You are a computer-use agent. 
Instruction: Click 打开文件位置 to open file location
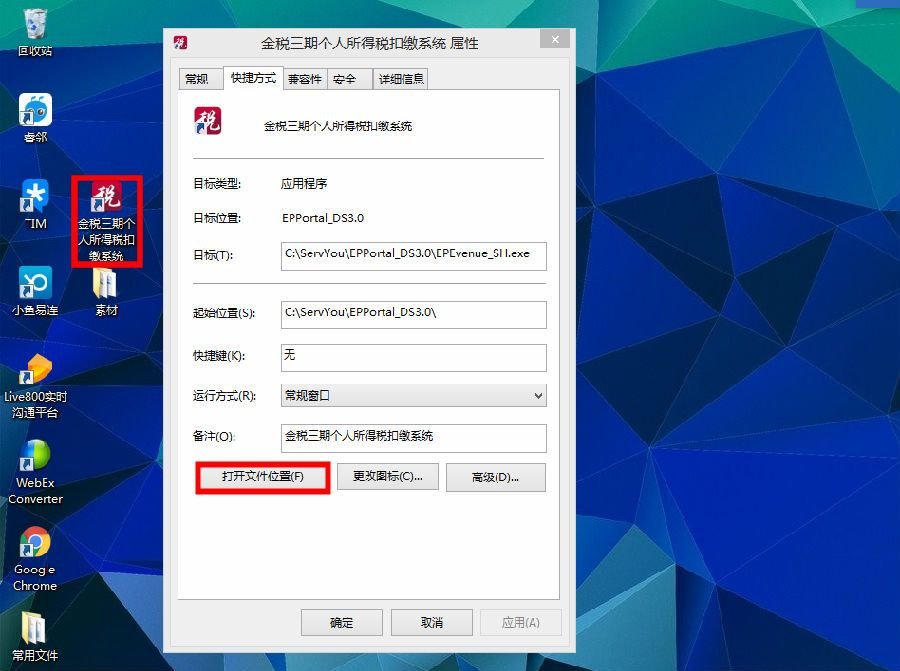click(262, 477)
